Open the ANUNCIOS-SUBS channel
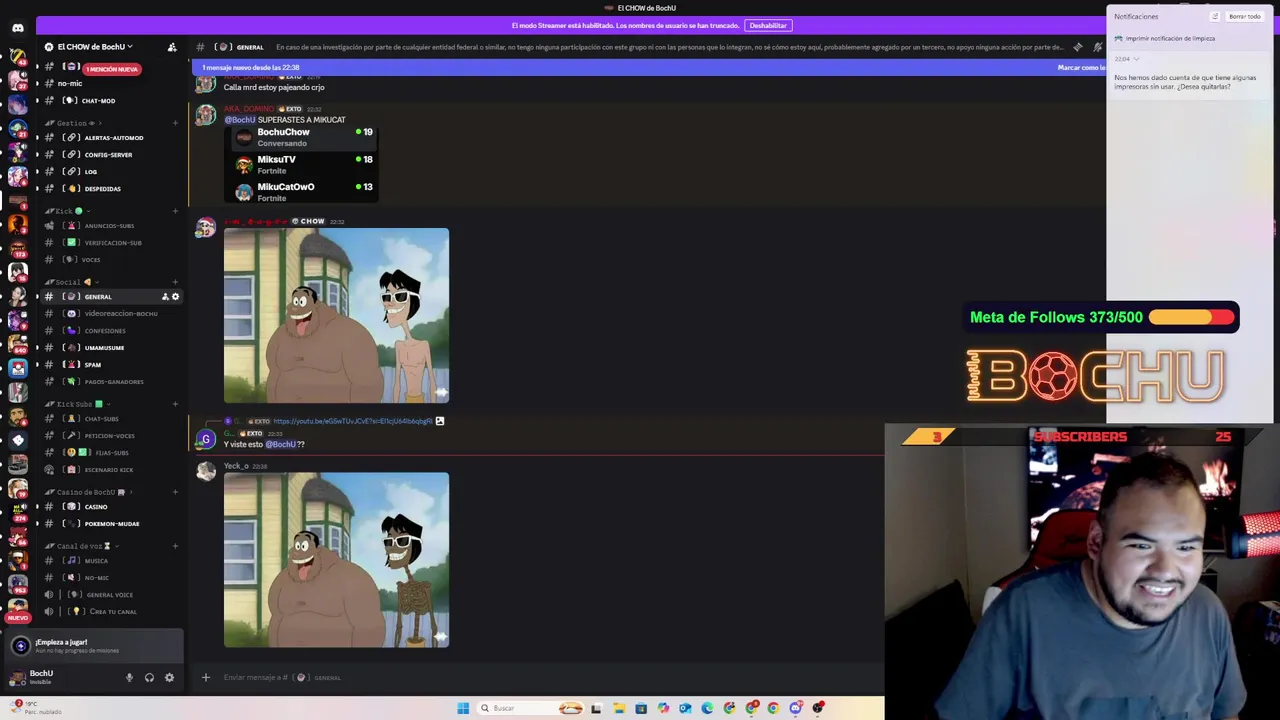 [x=111, y=226]
